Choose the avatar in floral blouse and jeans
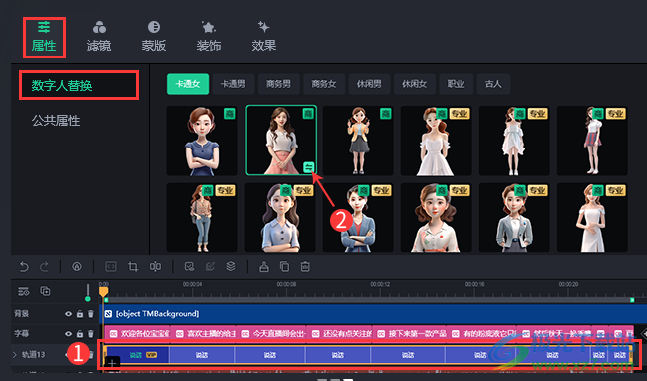This screenshot has height=381, width=647. click(202, 218)
